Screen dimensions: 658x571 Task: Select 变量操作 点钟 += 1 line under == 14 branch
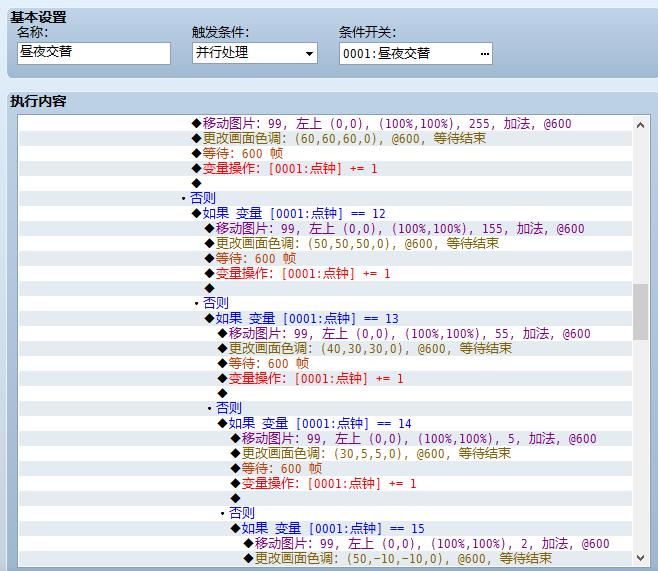click(x=326, y=483)
